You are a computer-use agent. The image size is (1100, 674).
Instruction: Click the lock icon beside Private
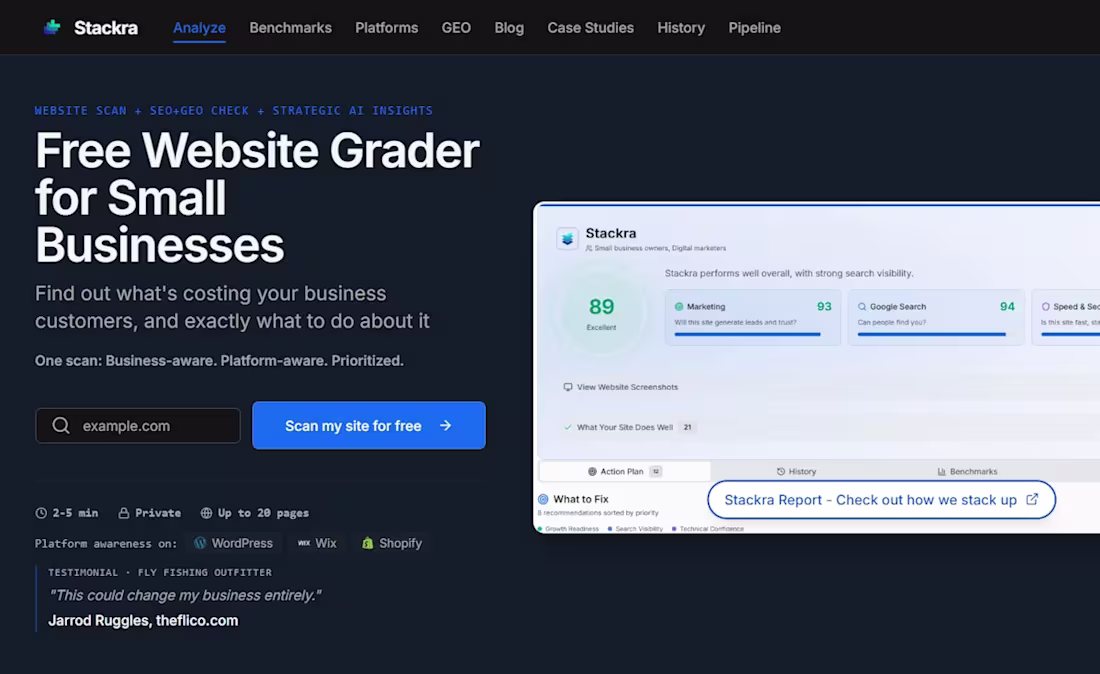tap(123, 513)
